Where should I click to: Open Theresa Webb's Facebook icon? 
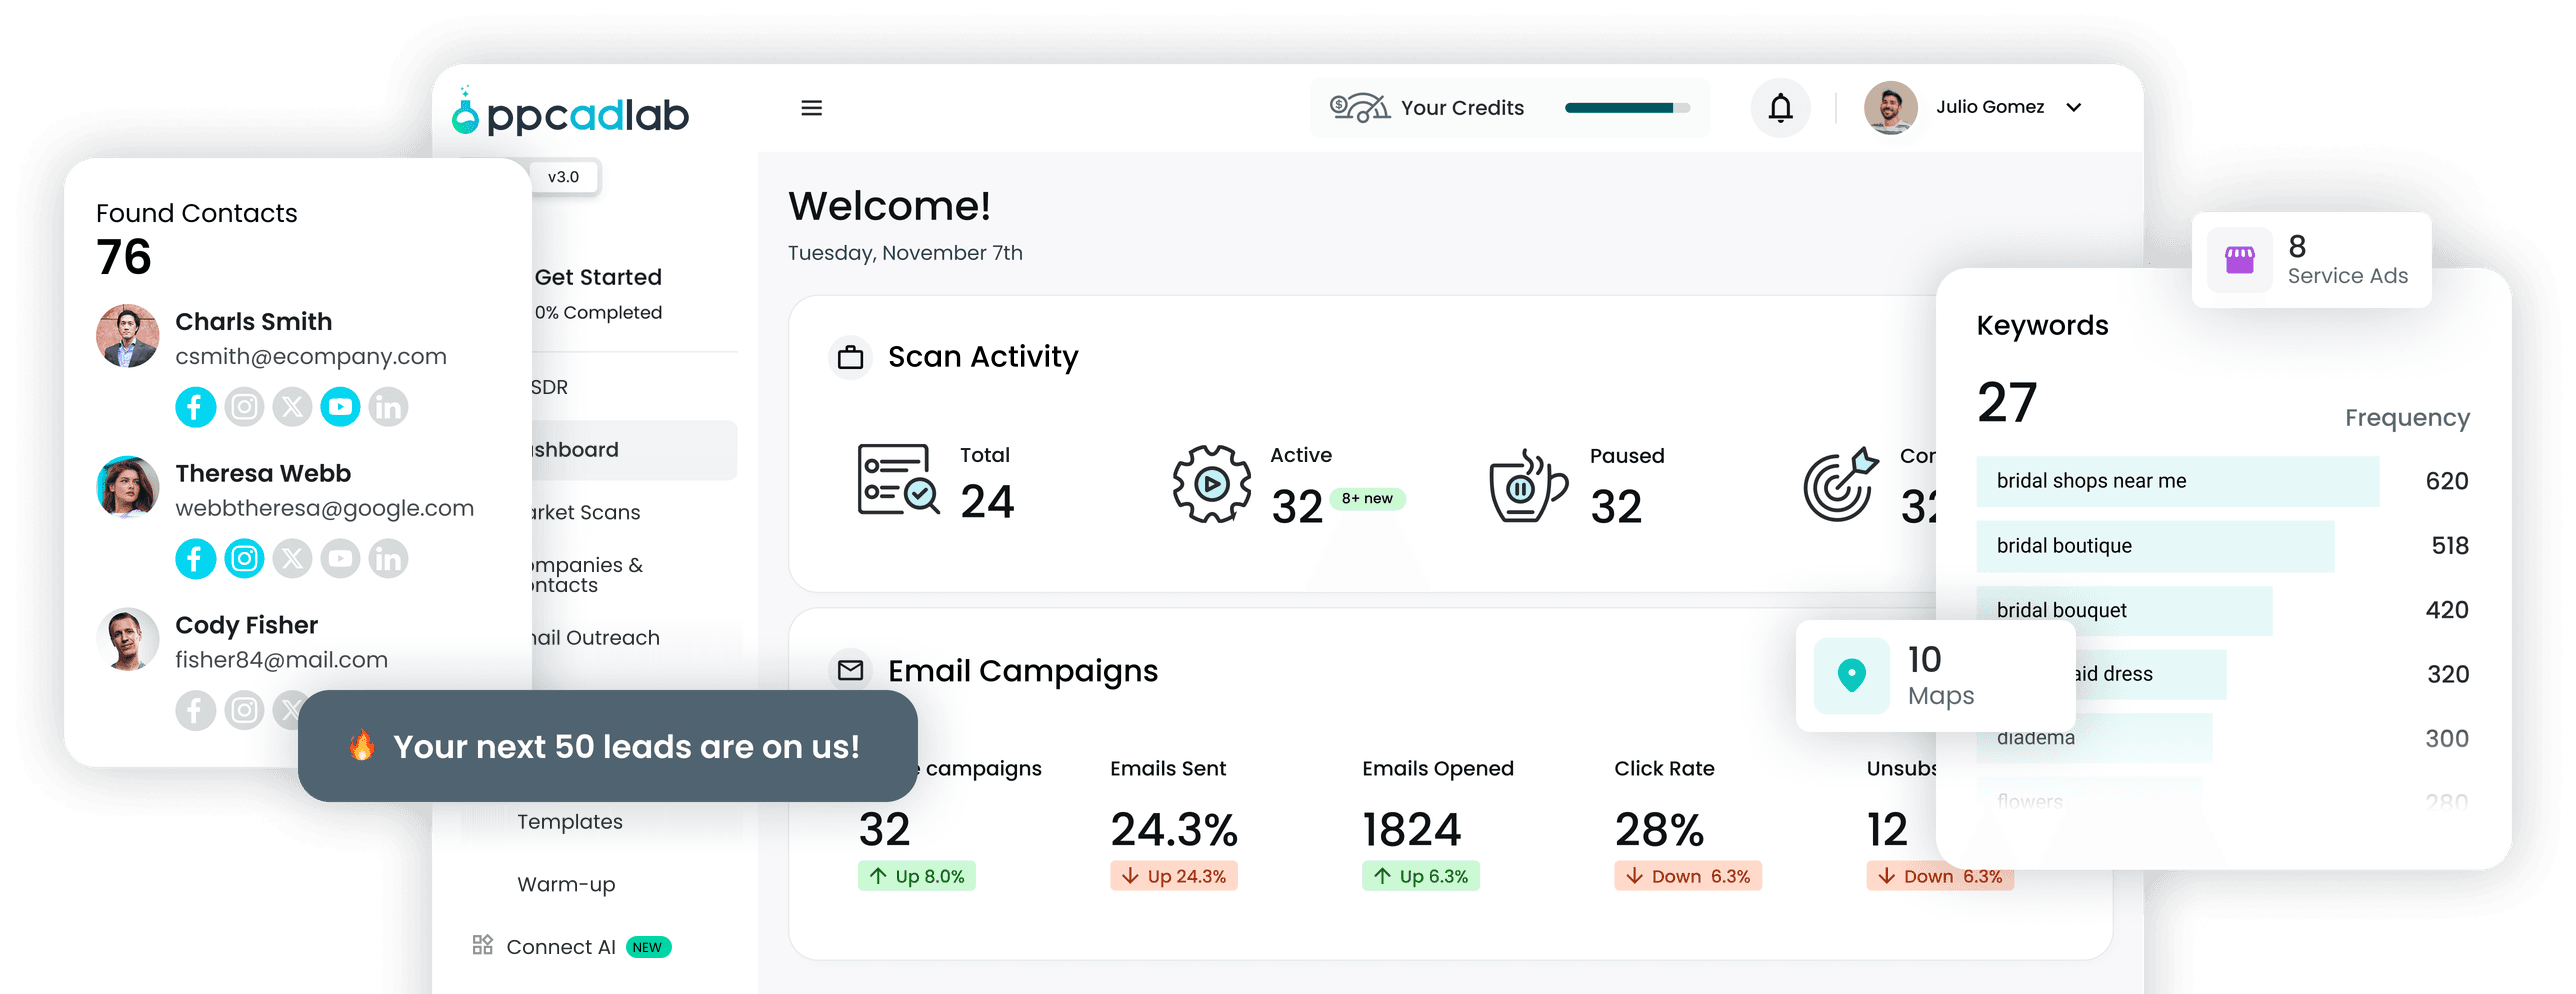click(x=195, y=558)
